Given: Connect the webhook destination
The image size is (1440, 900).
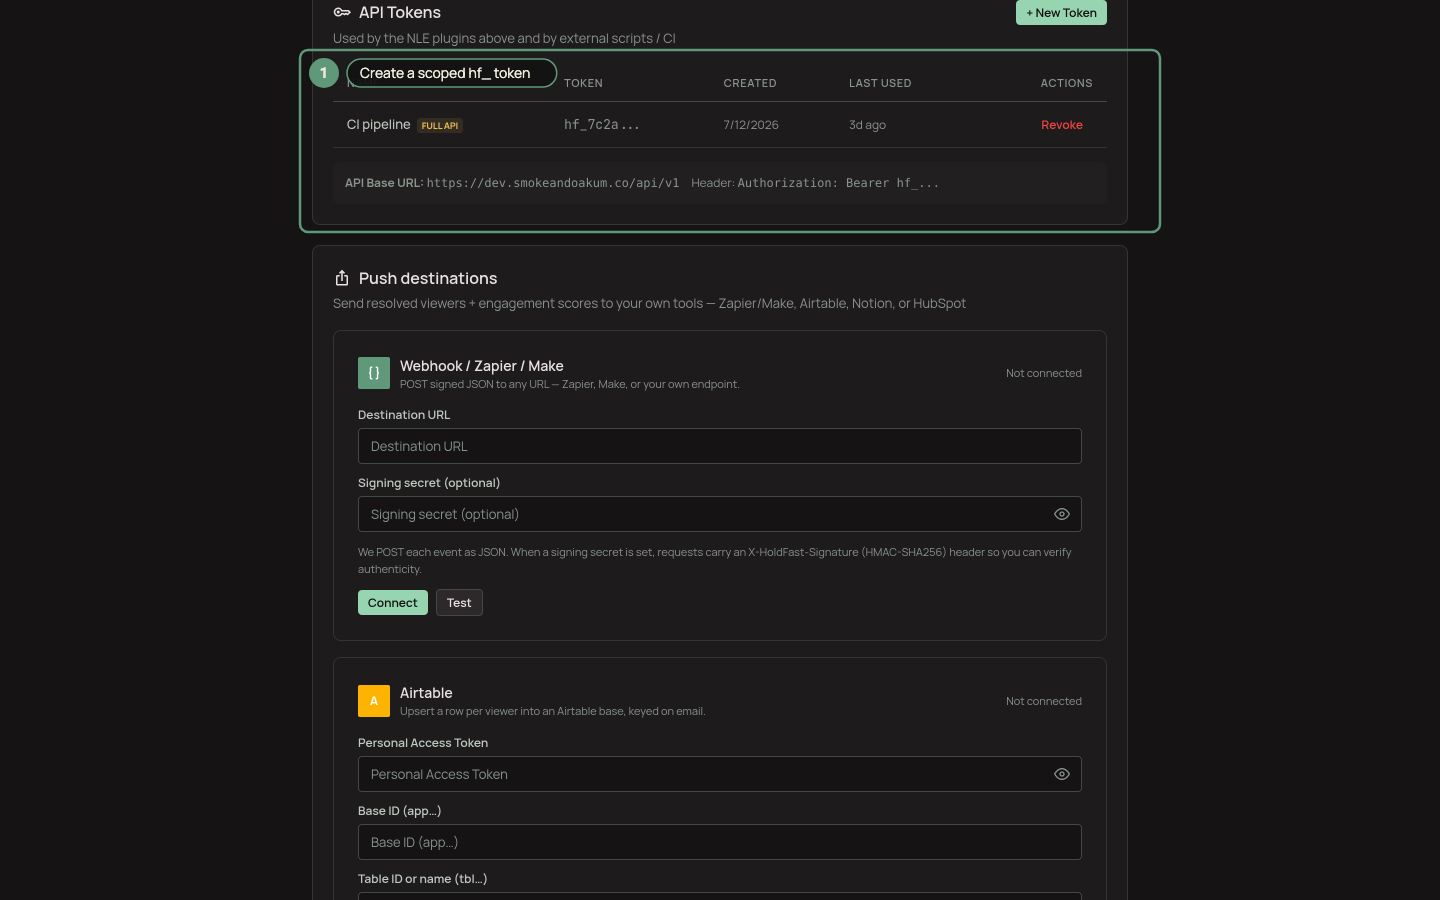Looking at the screenshot, I should [393, 603].
